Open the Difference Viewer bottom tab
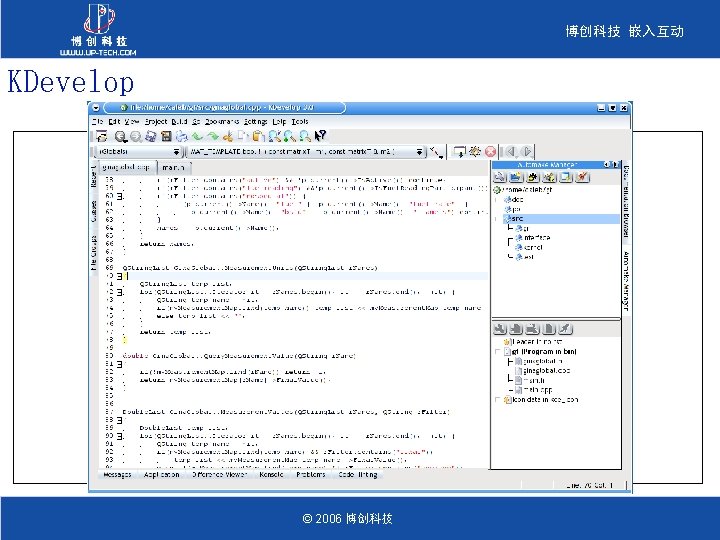 click(x=219, y=475)
